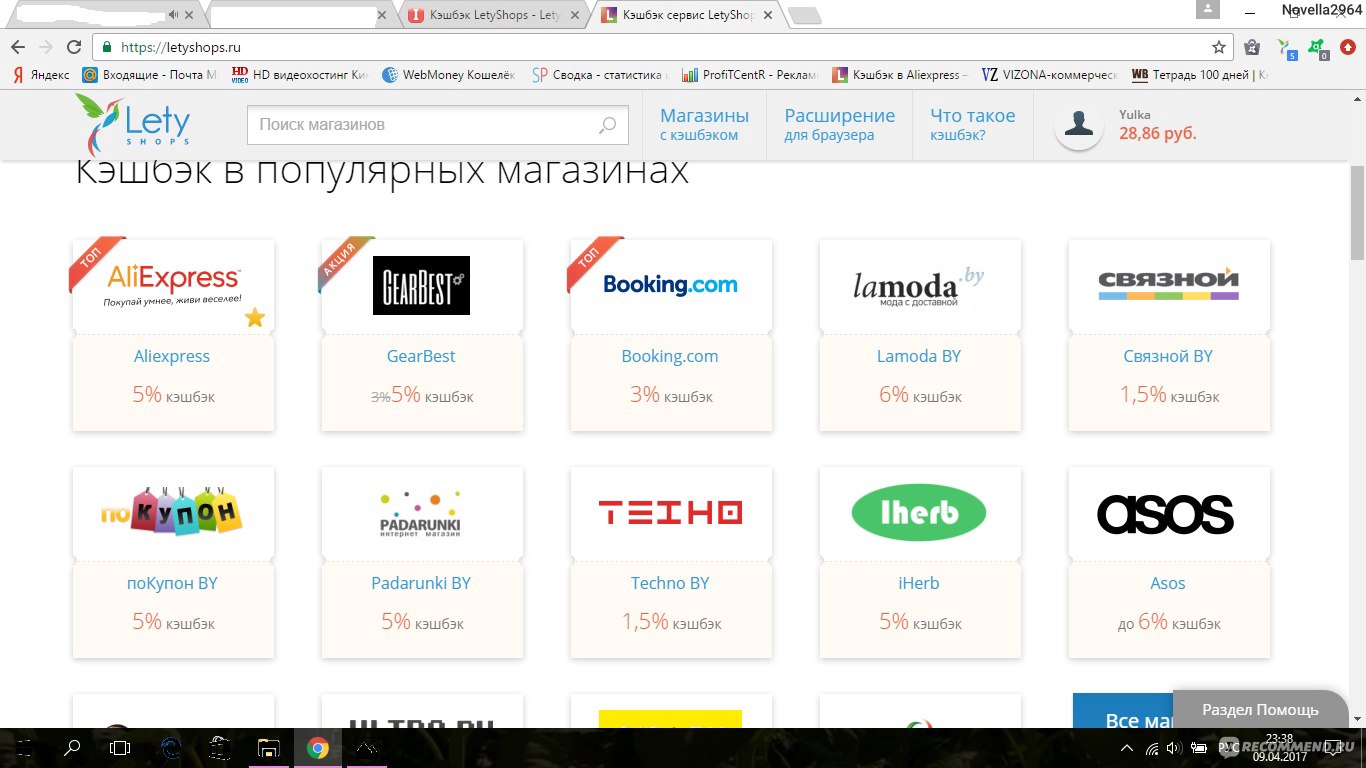Viewport: 1366px width, 768px height.
Task: Open File Explorer from taskbar
Action: (x=268, y=747)
